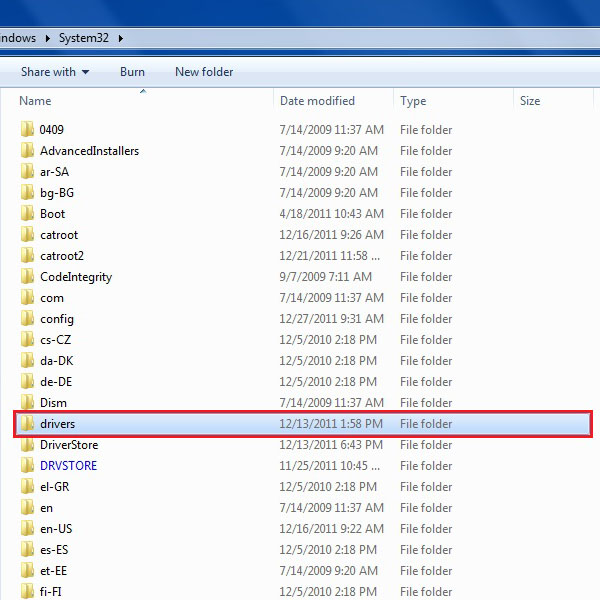The height and width of the screenshot is (600, 600).
Task: Click the catroot2 folder icon
Action: (27, 256)
